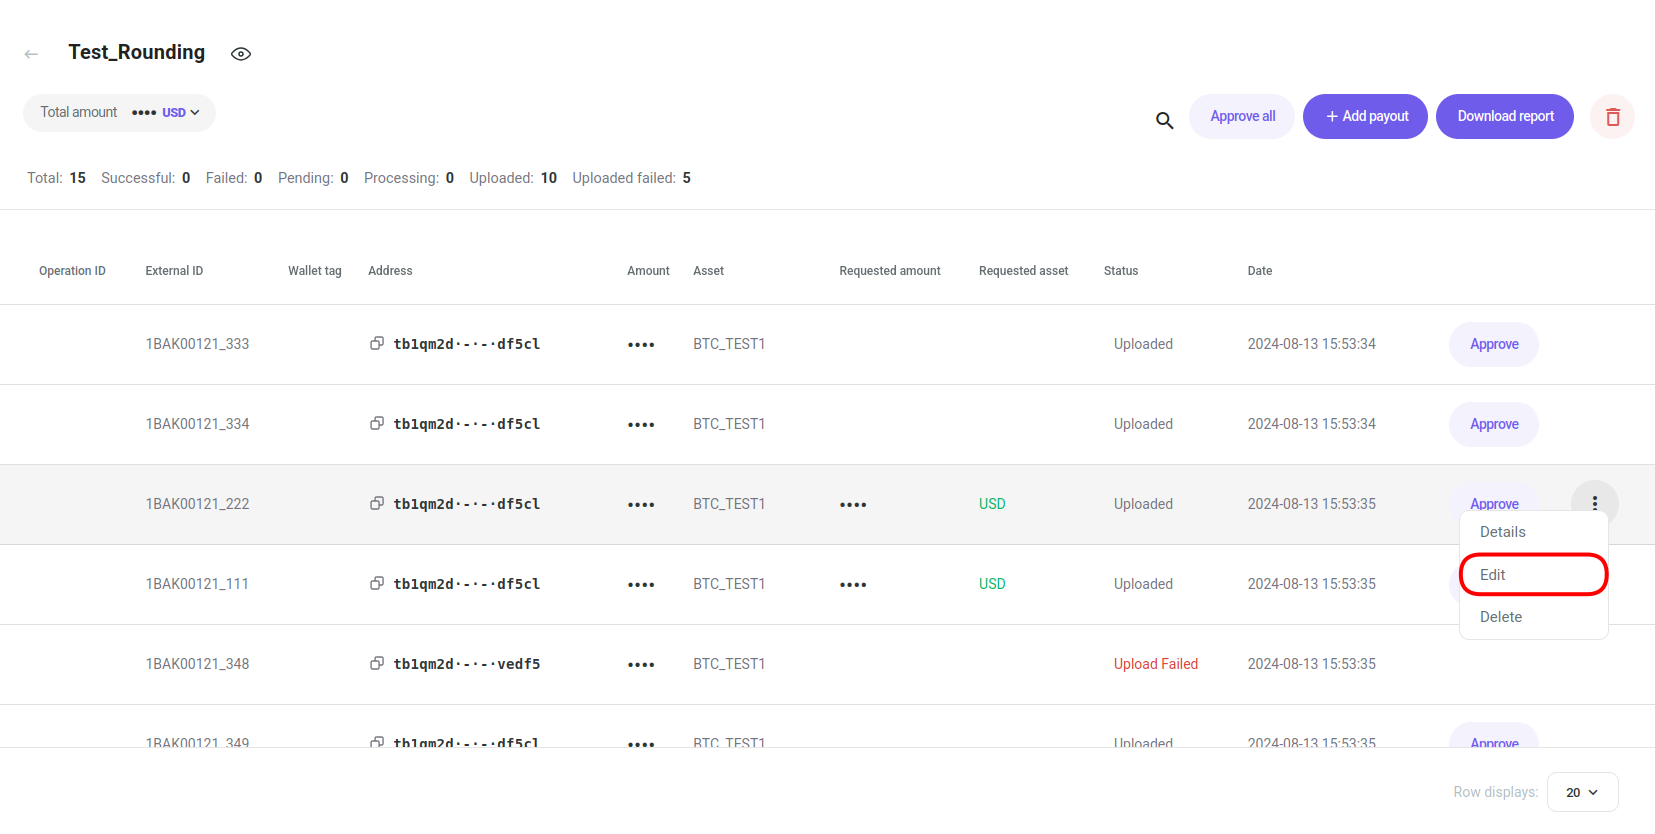Viewport: 1655px width, 834px height.
Task: Select Delete from the context menu
Action: [x=1500, y=617]
